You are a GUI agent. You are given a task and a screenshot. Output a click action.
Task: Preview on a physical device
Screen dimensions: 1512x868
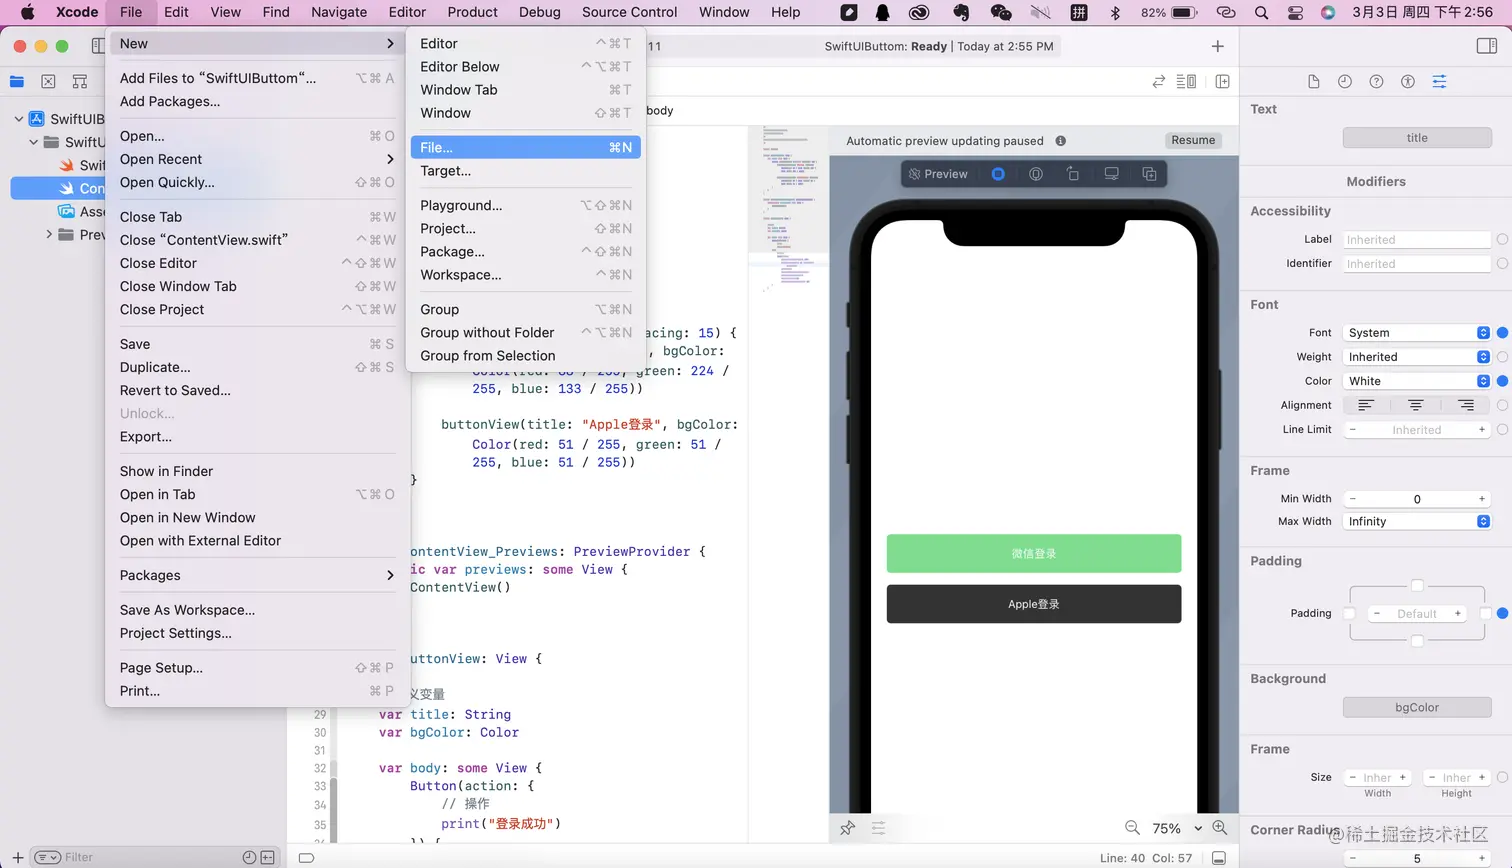point(1111,173)
